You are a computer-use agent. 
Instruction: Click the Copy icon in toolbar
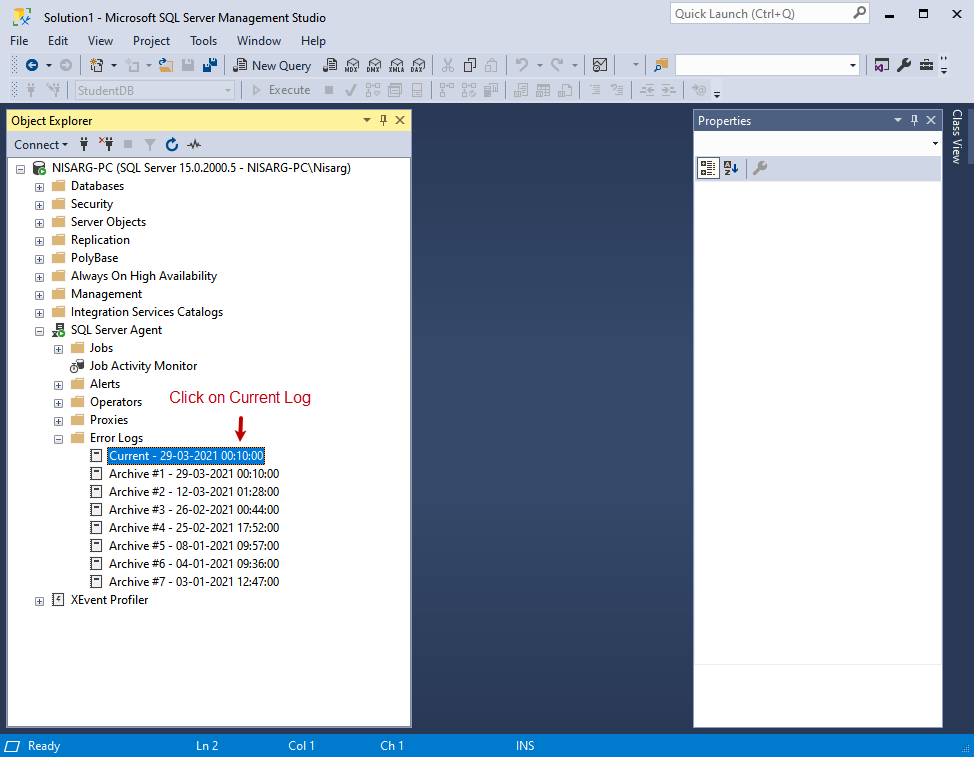pos(470,65)
